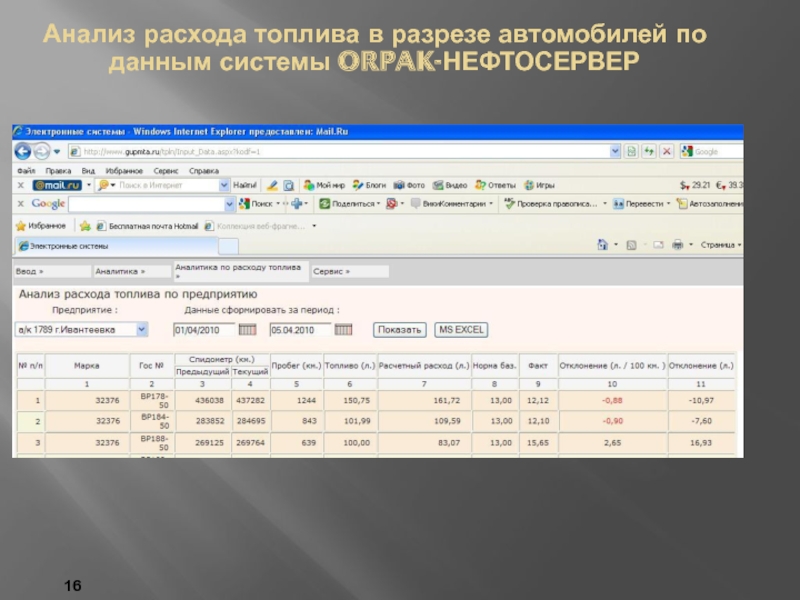The image size is (800, 600).
Task: Expand the Предприятие dropdown list
Action: click(x=141, y=329)
